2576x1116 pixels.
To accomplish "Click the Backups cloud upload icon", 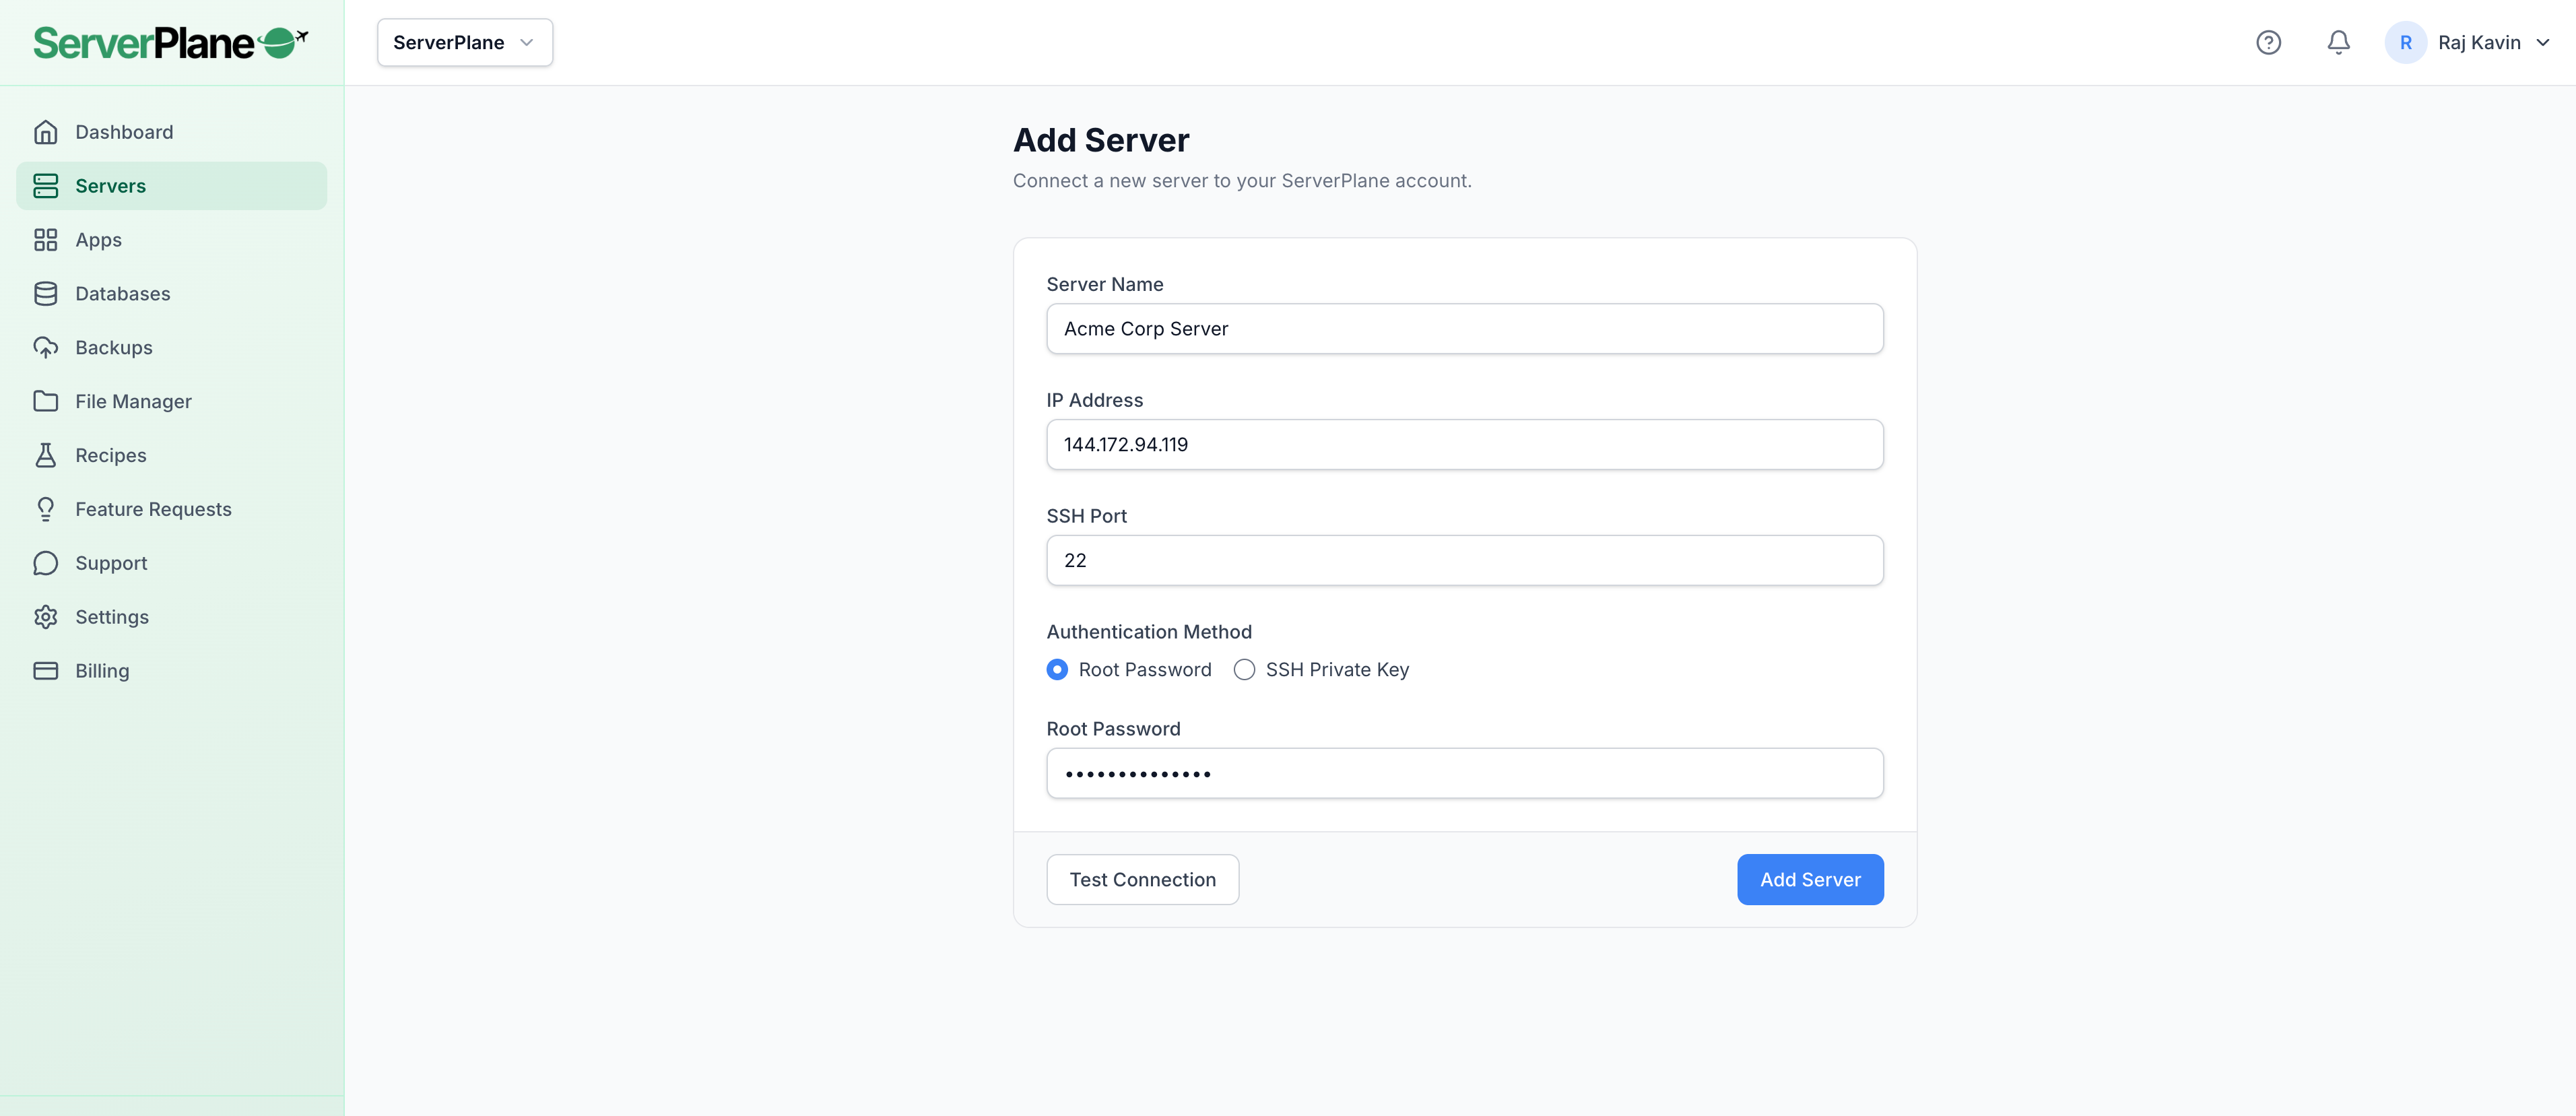I will (46, 348).
